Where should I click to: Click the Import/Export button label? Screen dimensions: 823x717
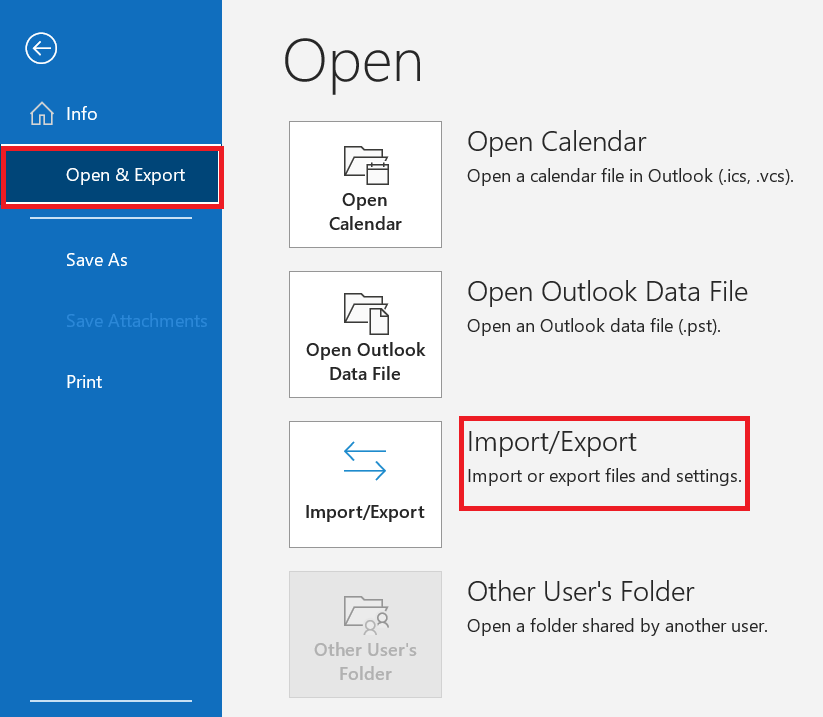pos(365,512)
